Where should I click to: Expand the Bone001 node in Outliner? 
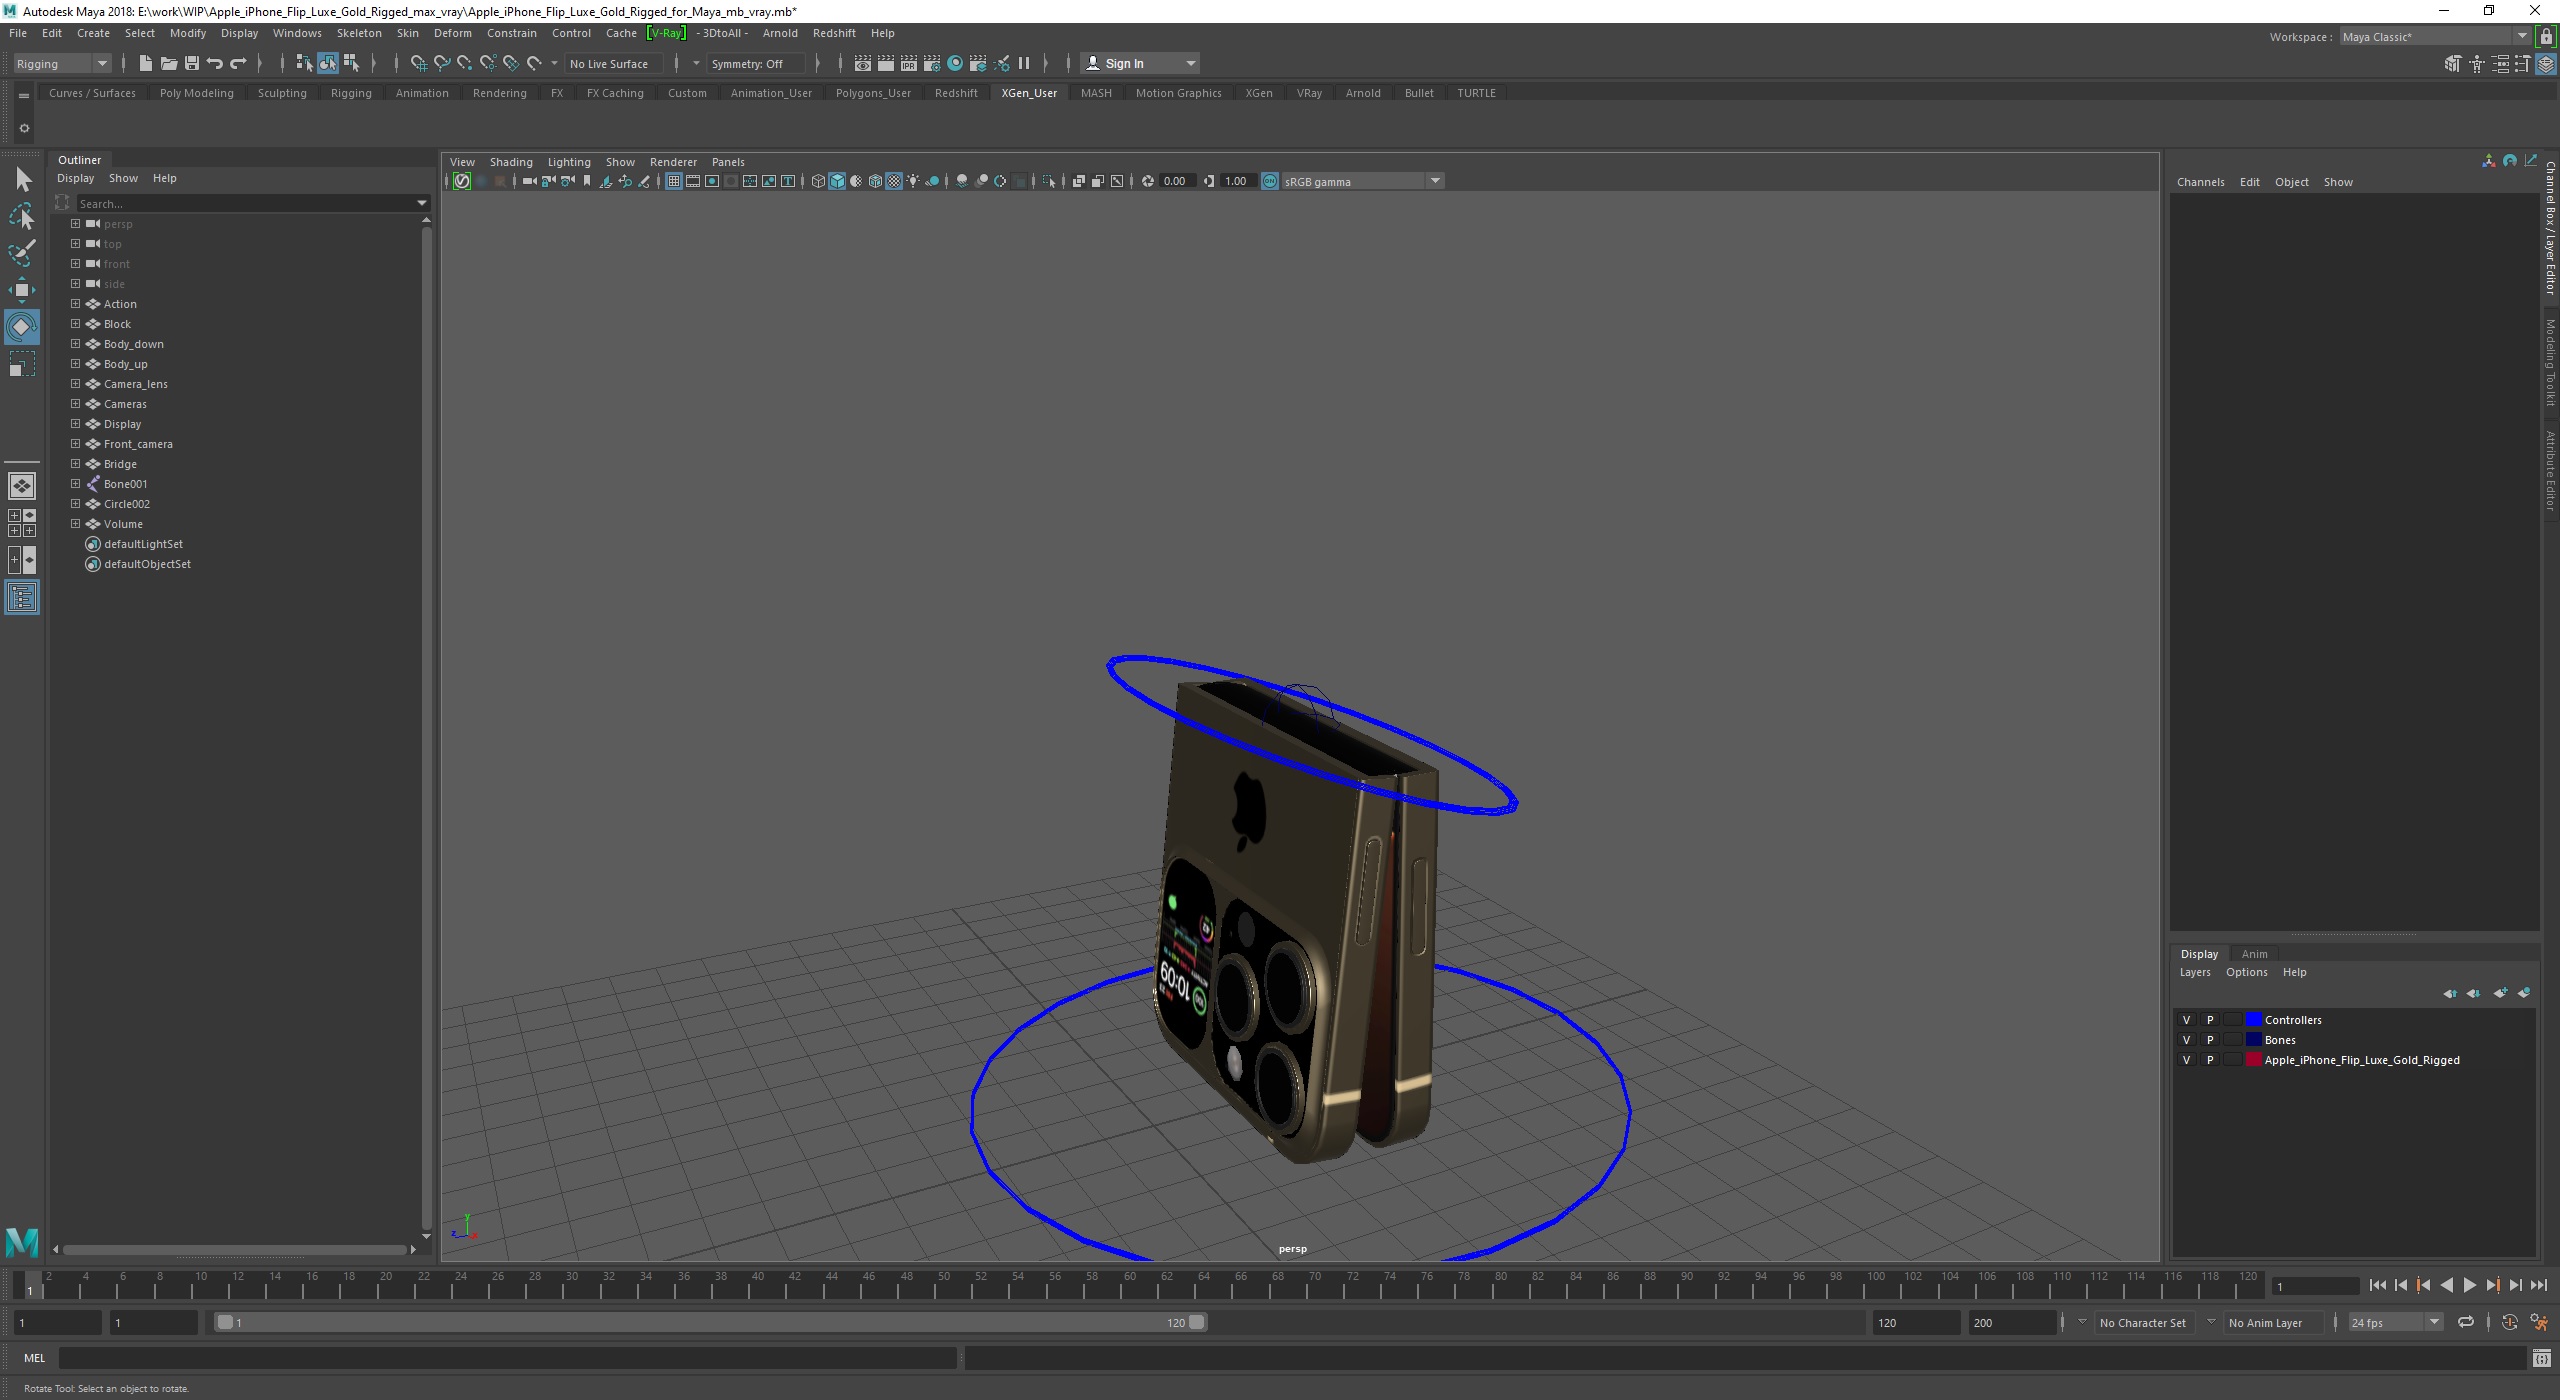(75, 484)
